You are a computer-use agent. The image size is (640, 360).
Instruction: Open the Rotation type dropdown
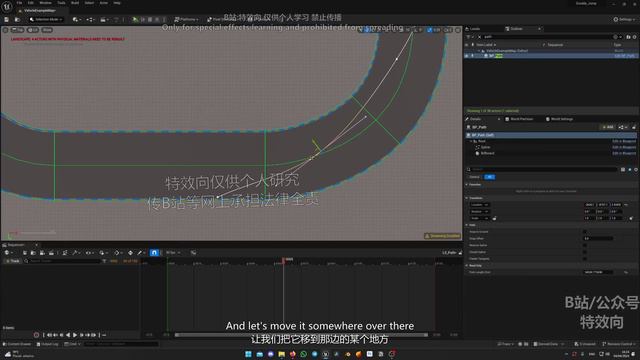(x=480, y=211)
